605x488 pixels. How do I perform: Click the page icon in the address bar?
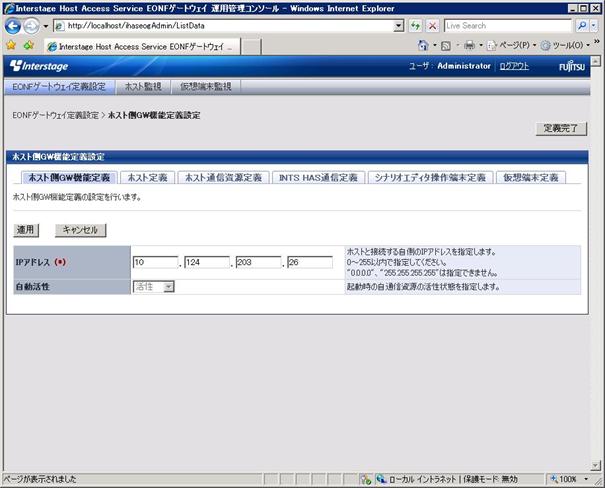point(59,26)
